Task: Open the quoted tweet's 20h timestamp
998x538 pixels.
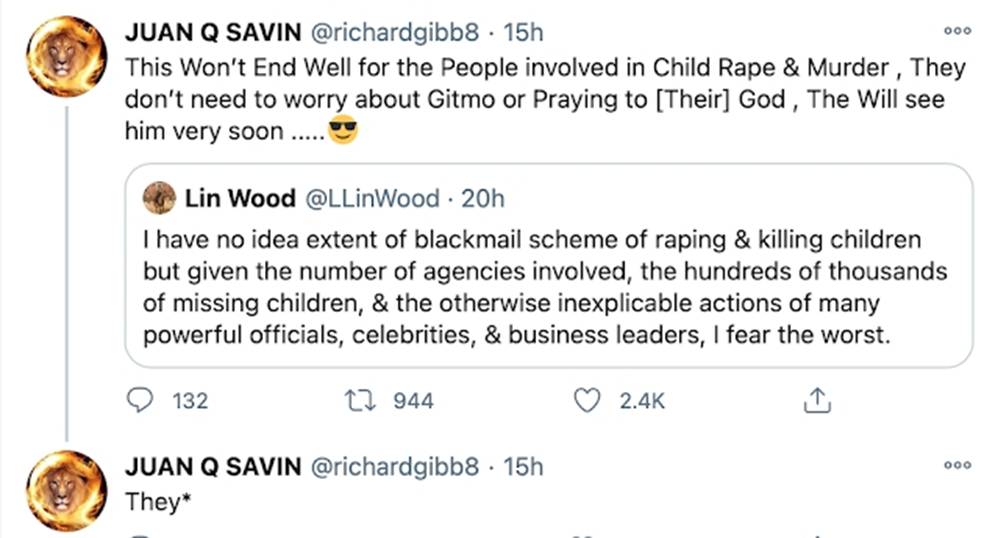Action: click(483, 199)
